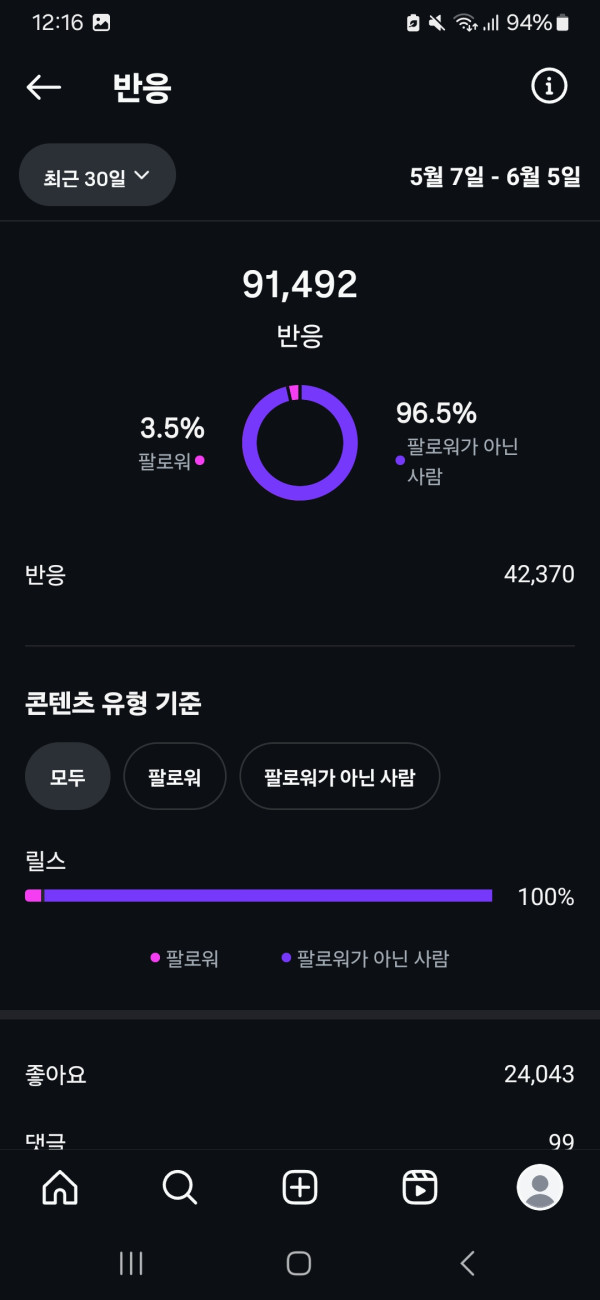Screen dimensions: 600x1300
Task: Tap the 반응 42,370 row
Action: point(300,575)
